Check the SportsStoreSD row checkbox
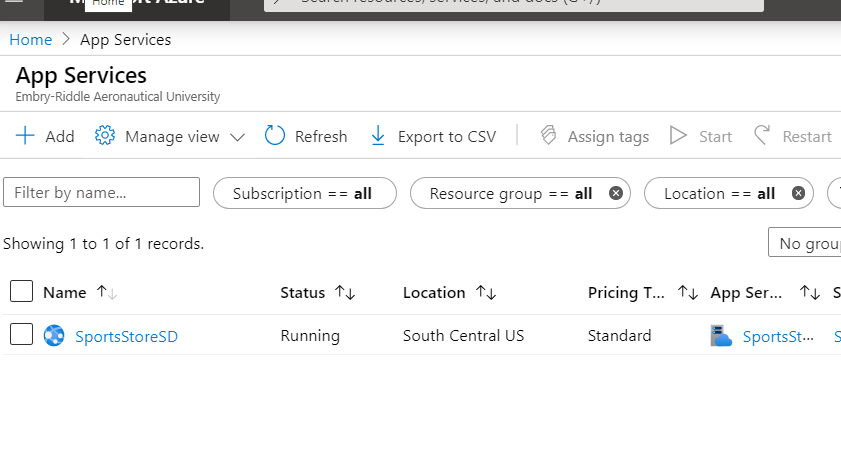This screenshot has width=841, height=456. pos(21,334)
